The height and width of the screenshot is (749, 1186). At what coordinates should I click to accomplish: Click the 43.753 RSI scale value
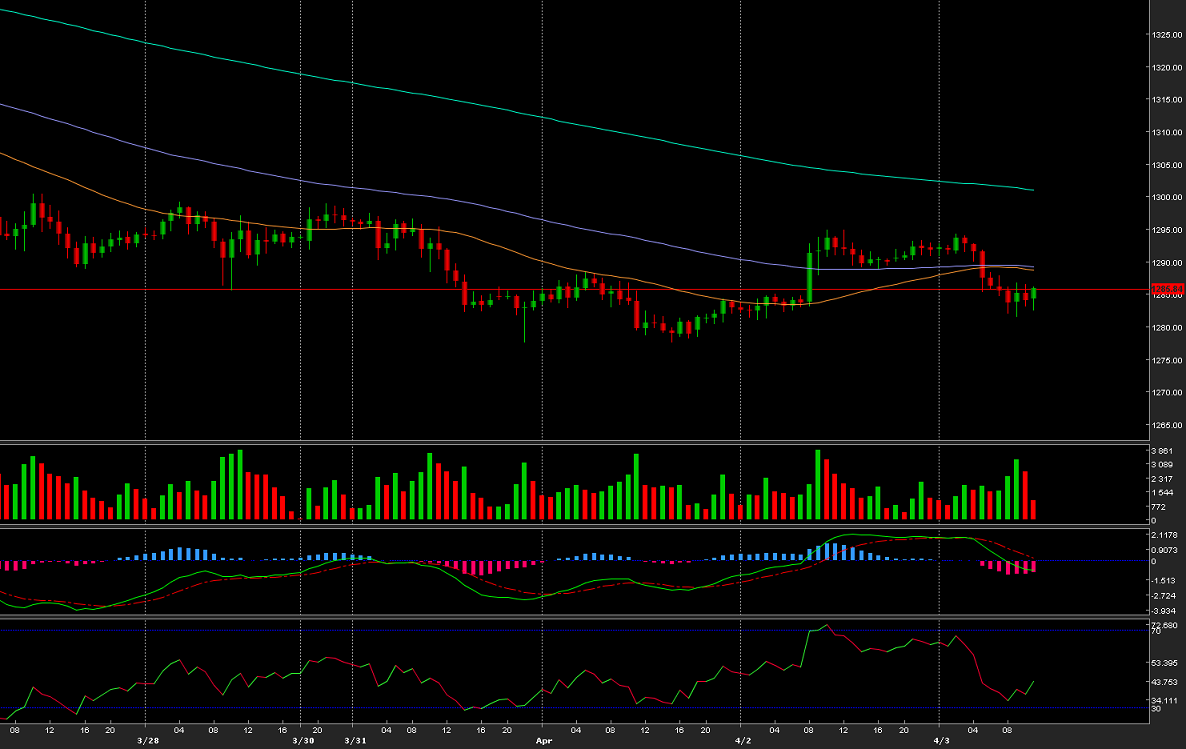(1164, 682)
